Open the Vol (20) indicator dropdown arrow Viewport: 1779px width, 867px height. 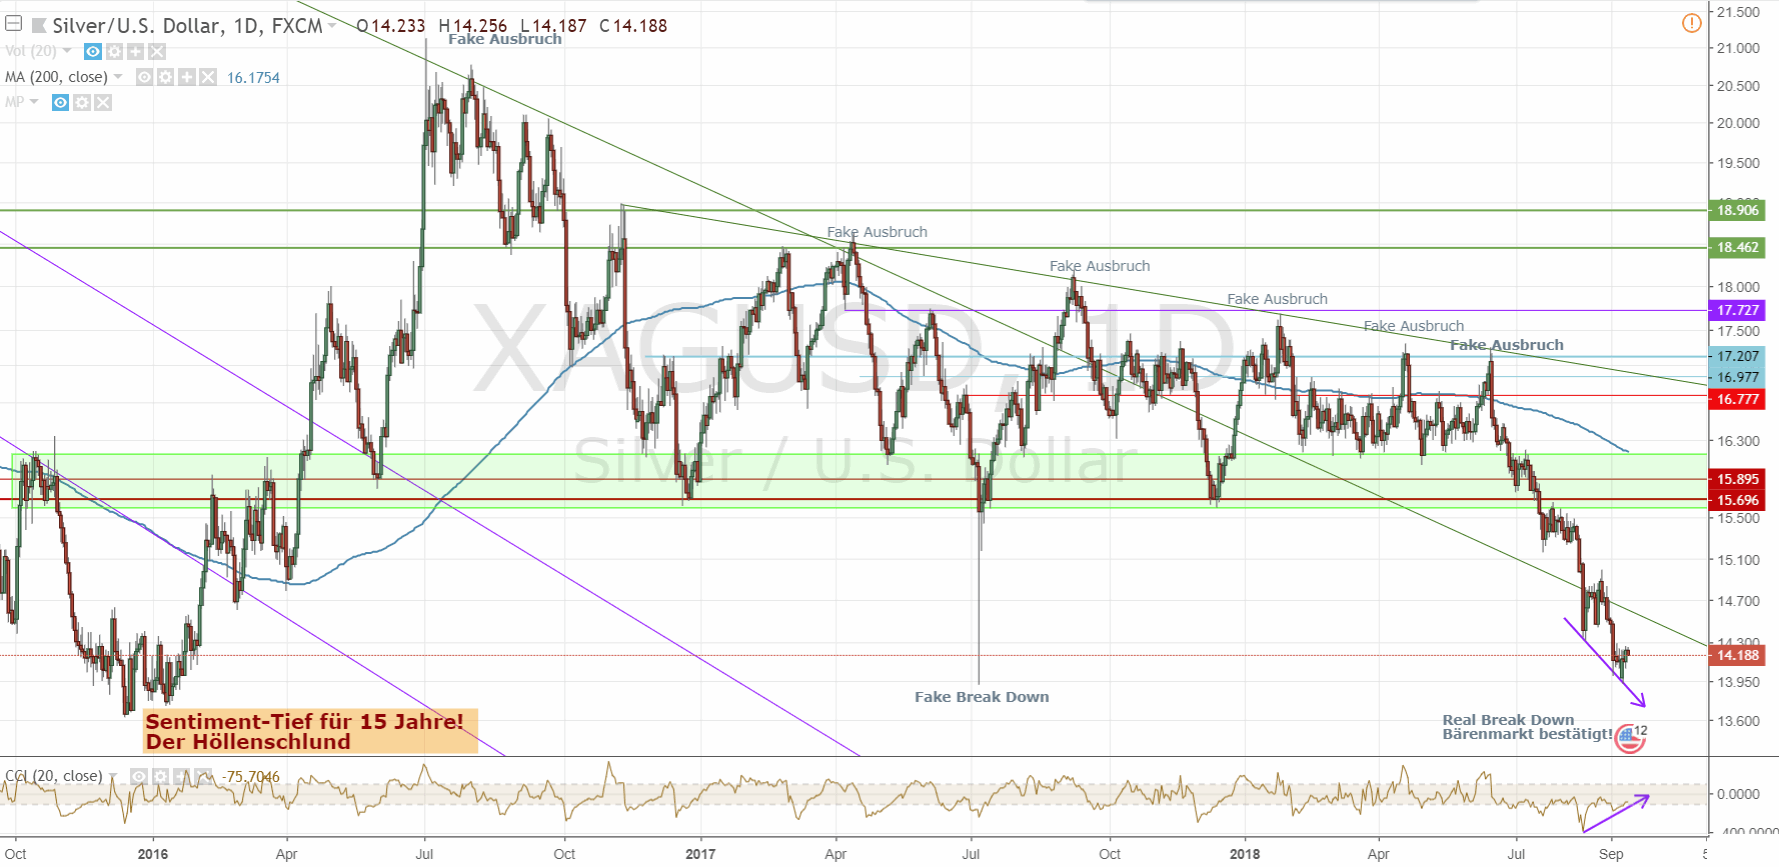(67, 51)
